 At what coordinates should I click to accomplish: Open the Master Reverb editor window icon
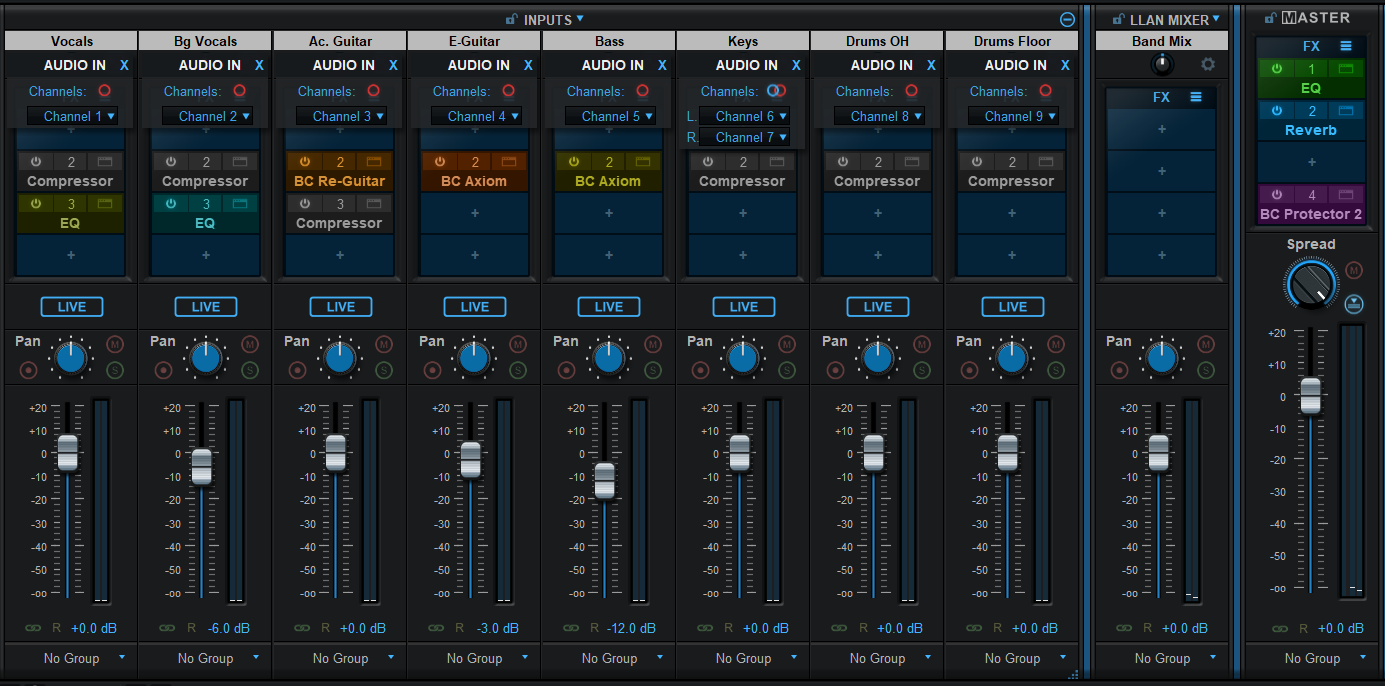point(1346,111)
